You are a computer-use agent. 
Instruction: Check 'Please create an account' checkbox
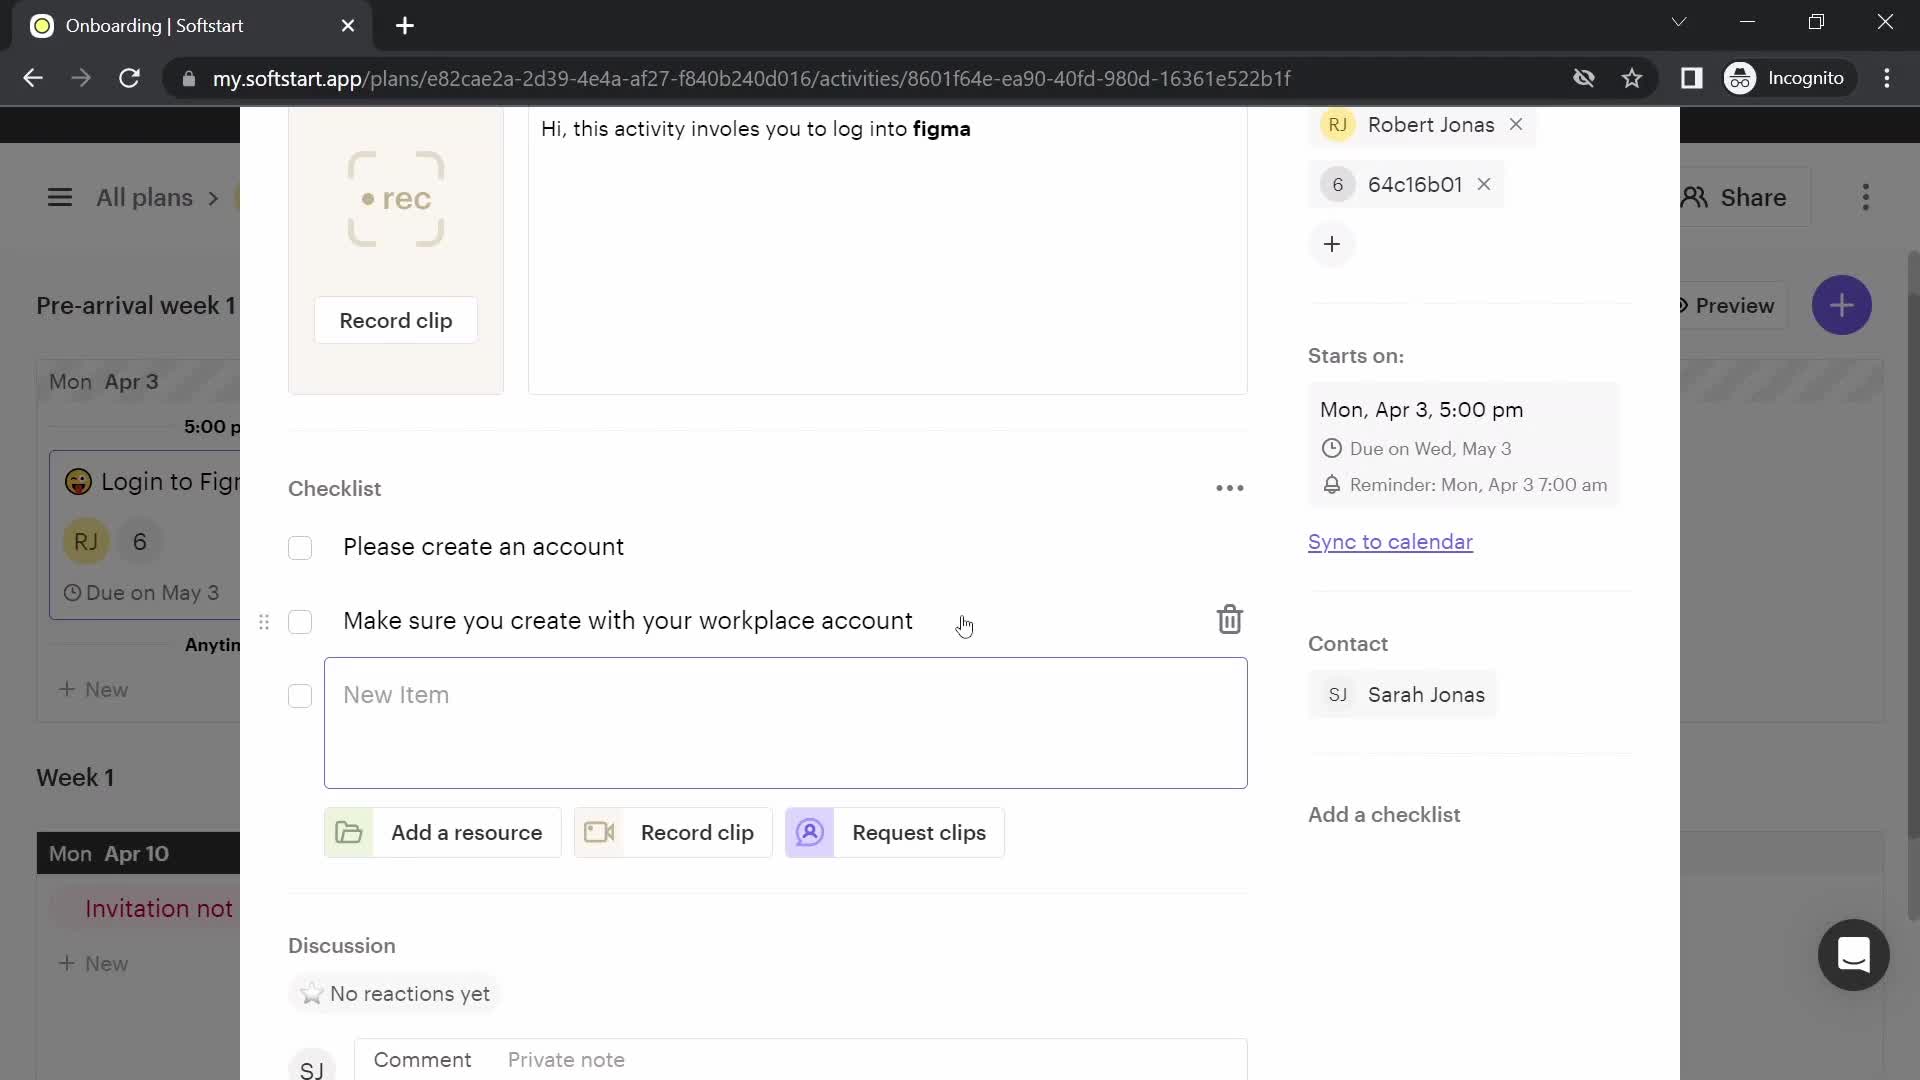pos(300,548)
